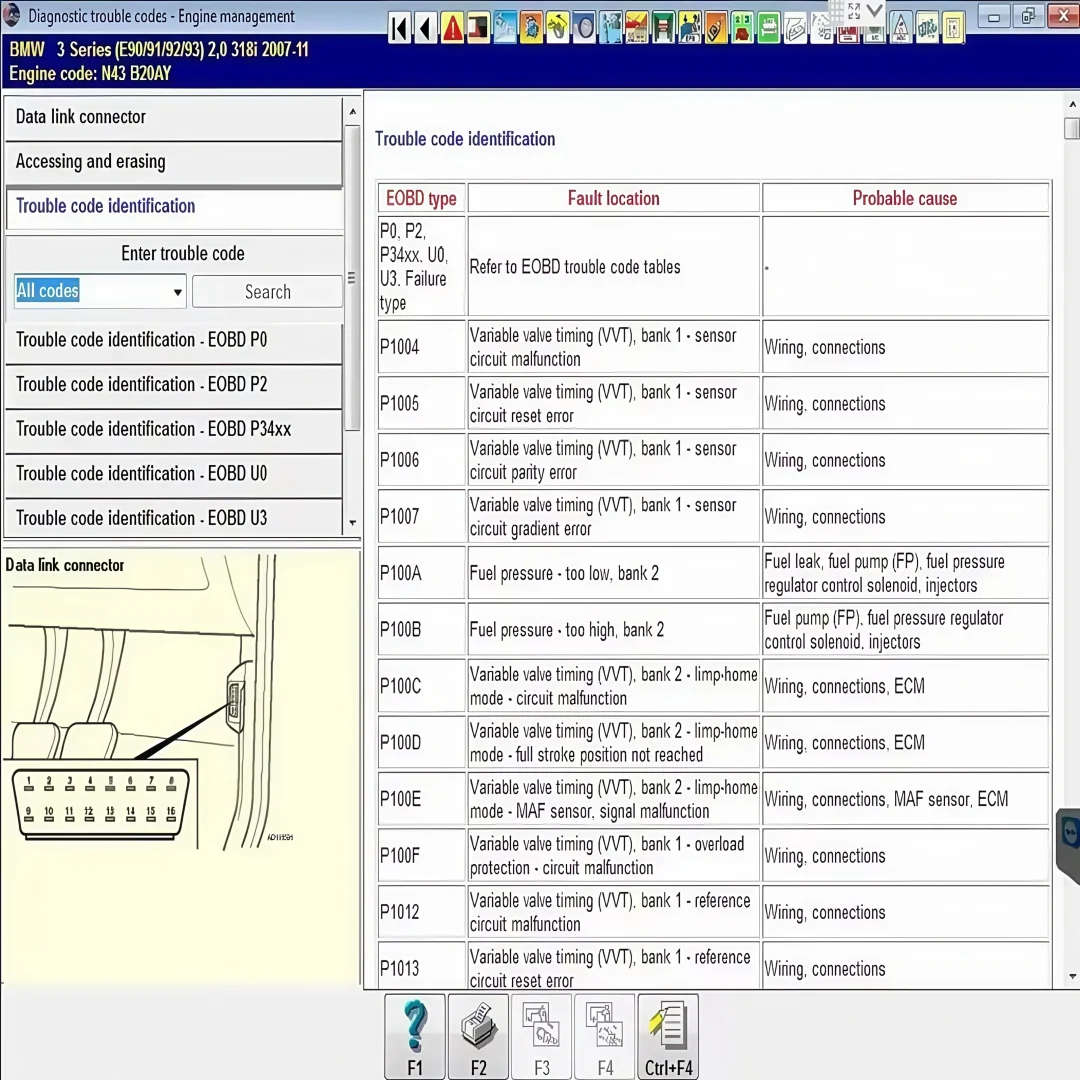Select the Data link connector sidebar entry
The width and height of the screenshot is (1080, 1080).
click(x=174, y=116)
